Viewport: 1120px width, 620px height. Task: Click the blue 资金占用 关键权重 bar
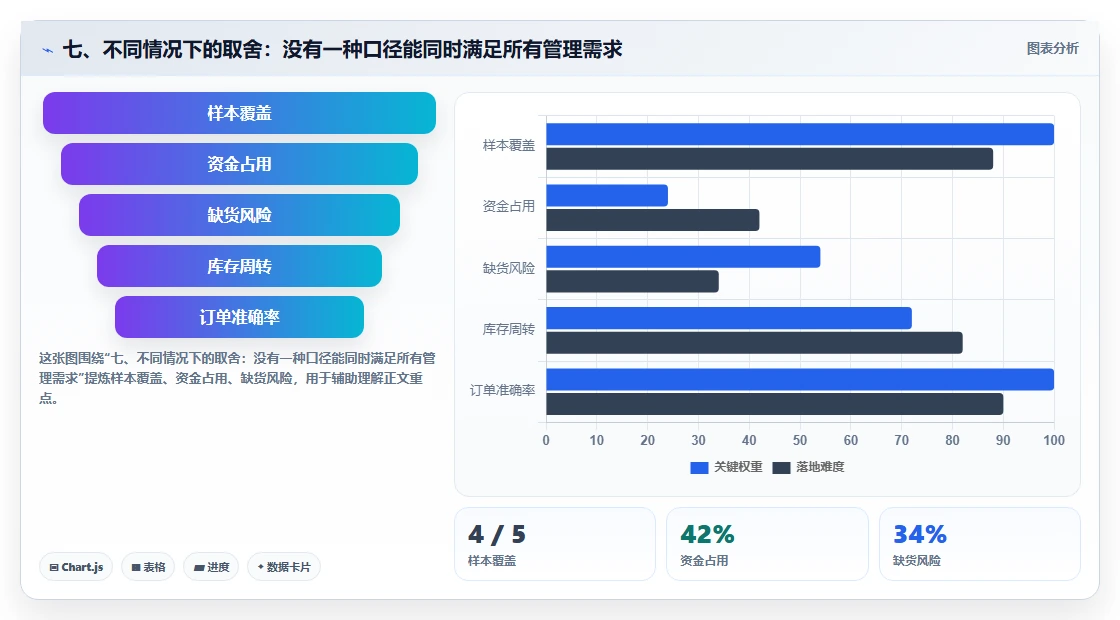click(607, 196)
